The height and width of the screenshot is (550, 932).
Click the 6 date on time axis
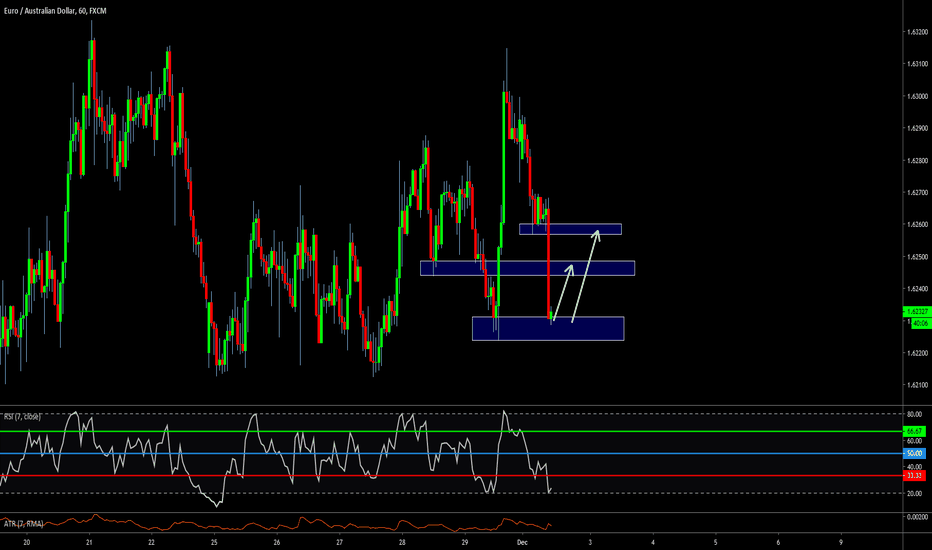pyautogui.click(x=778, y=542)
